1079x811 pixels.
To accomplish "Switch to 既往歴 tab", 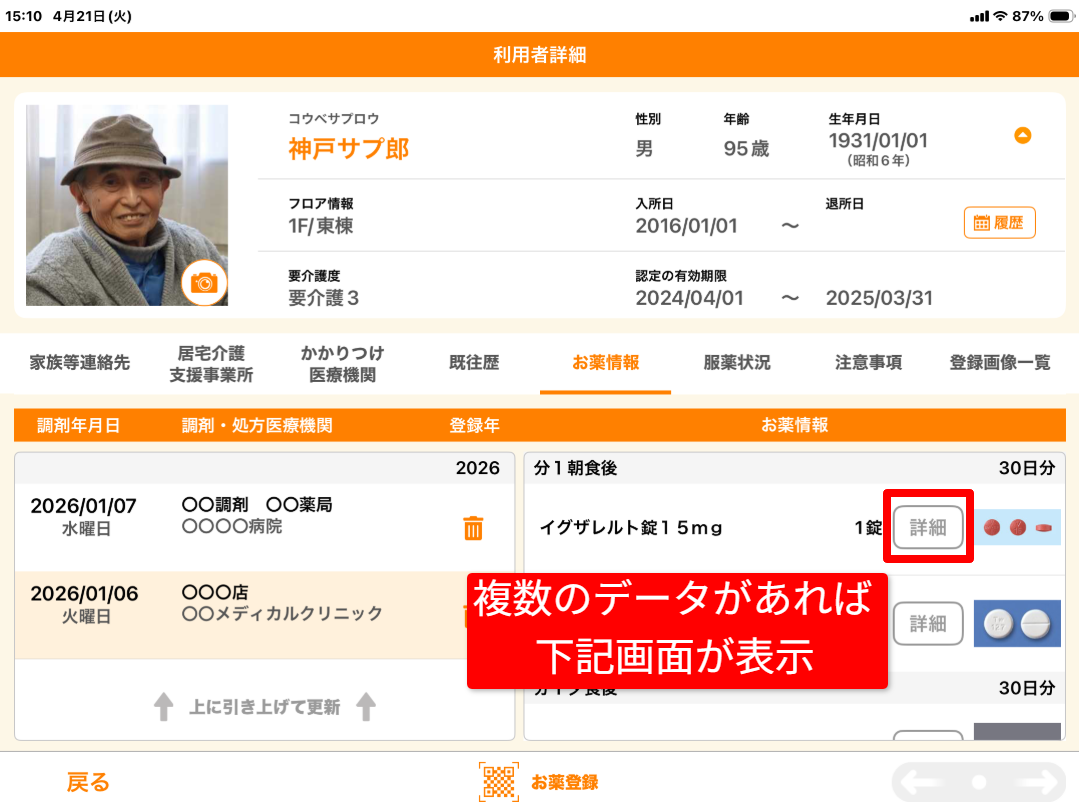I will [474, 363].
